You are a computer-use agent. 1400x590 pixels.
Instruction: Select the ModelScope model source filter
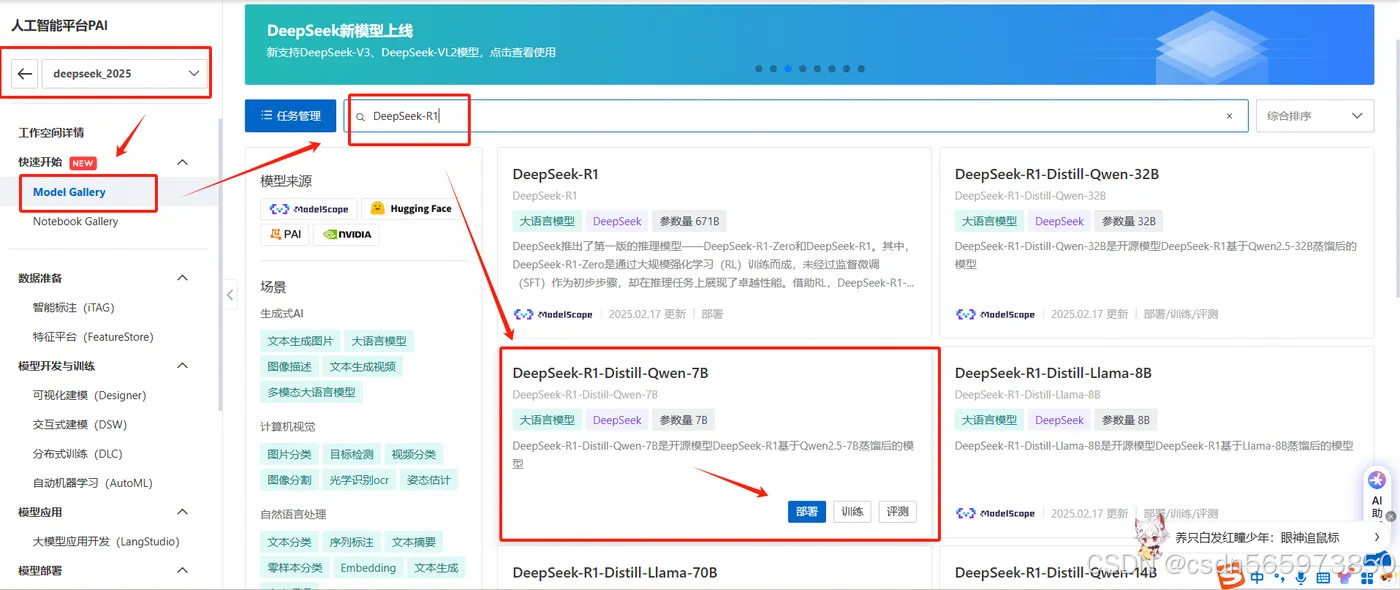[308, 208]
